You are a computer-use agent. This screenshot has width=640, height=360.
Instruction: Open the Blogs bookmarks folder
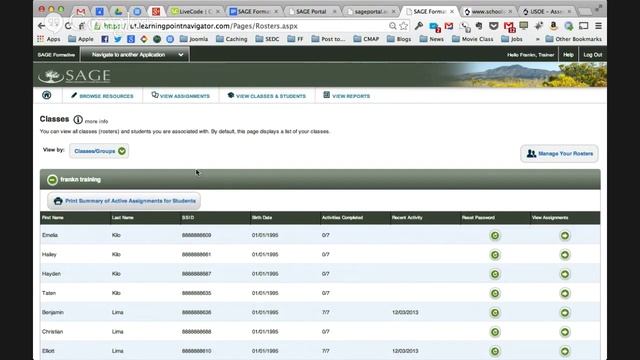(399, 39)
